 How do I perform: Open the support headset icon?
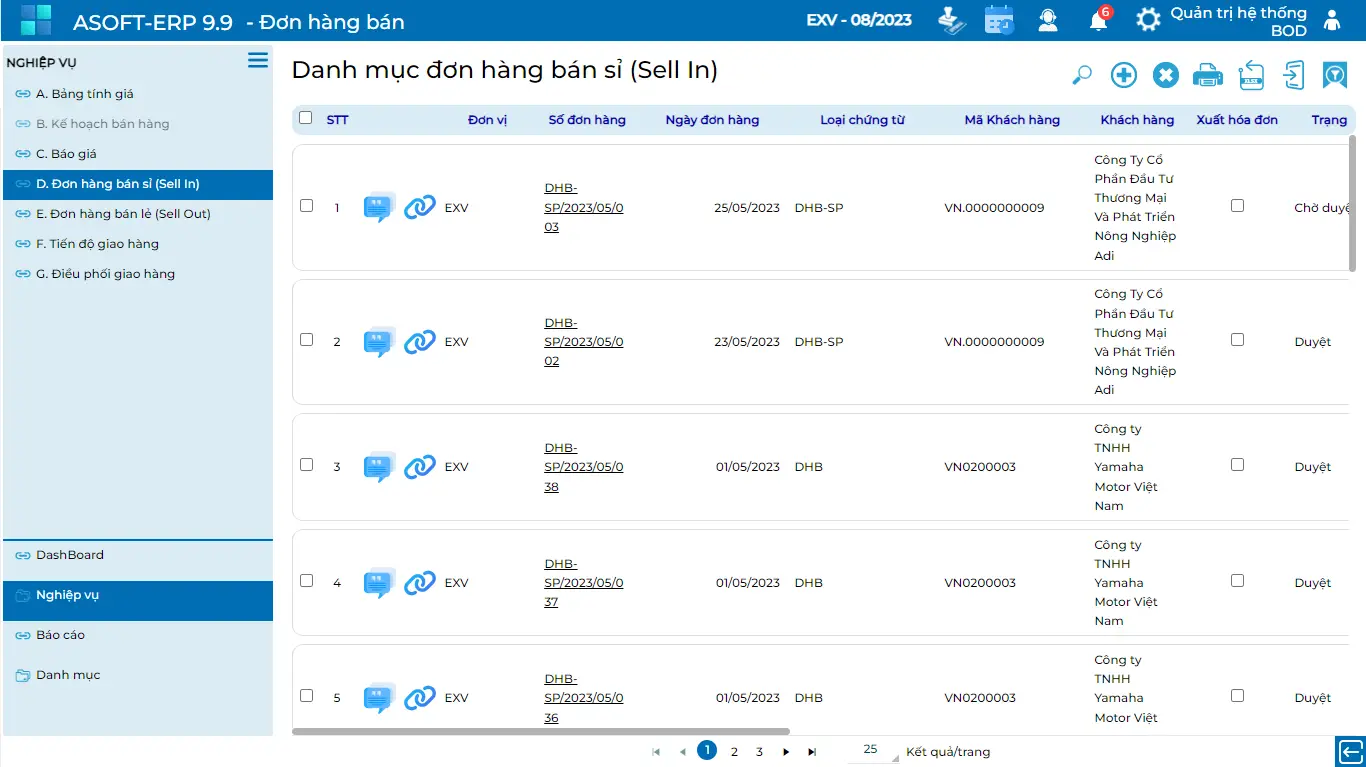(1048, 20)
